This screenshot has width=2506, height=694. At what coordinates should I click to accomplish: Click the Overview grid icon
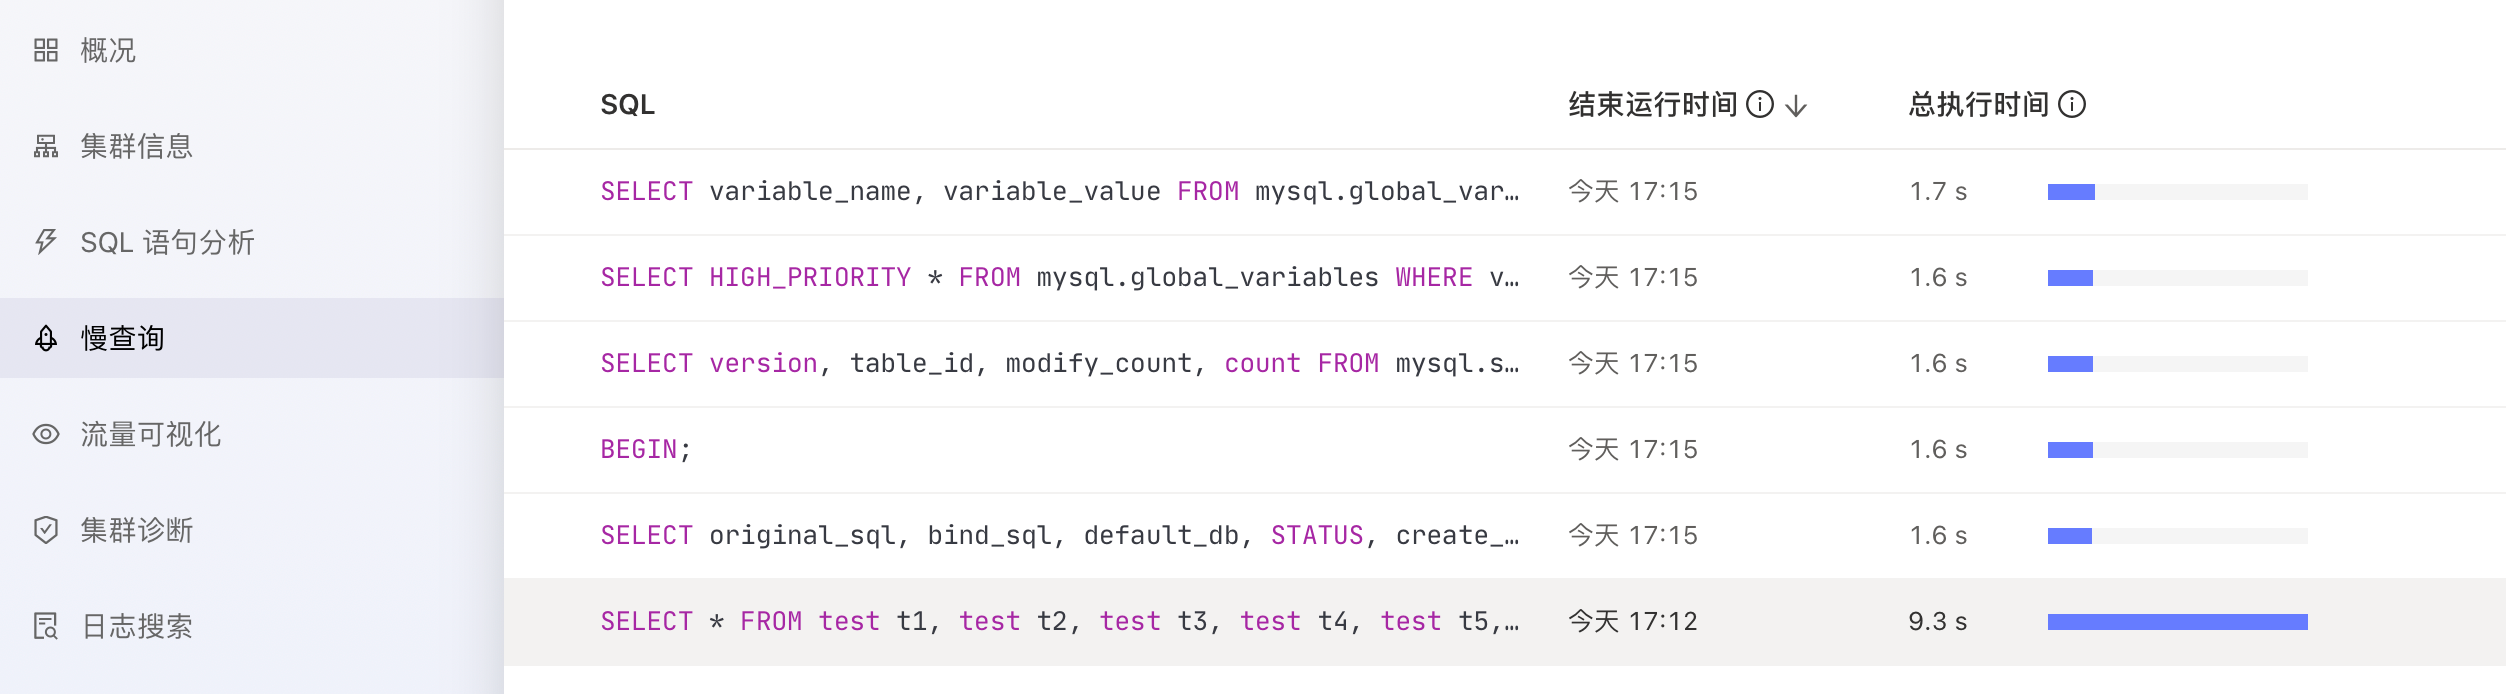pyautogui.click(x=46, y=50)
